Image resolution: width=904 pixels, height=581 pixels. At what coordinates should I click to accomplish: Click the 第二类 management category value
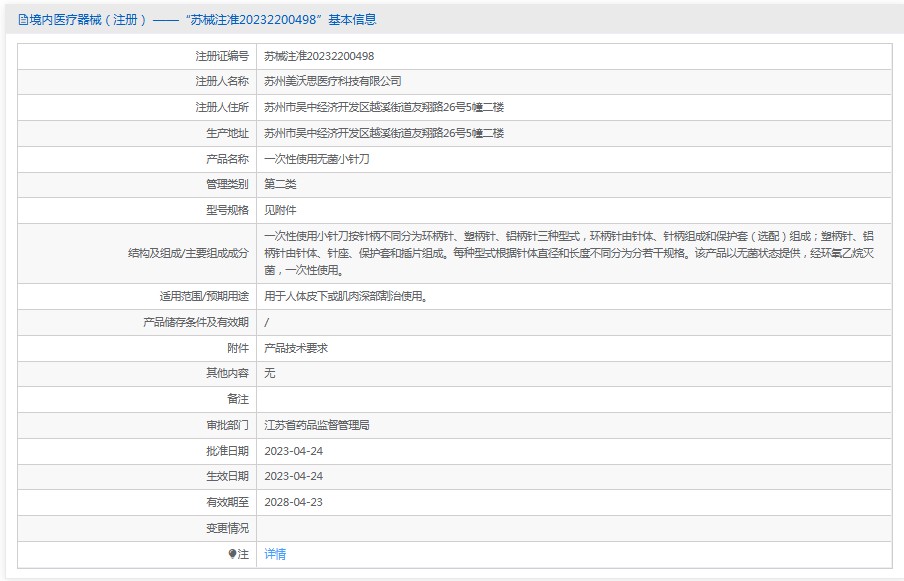point(280,184)
